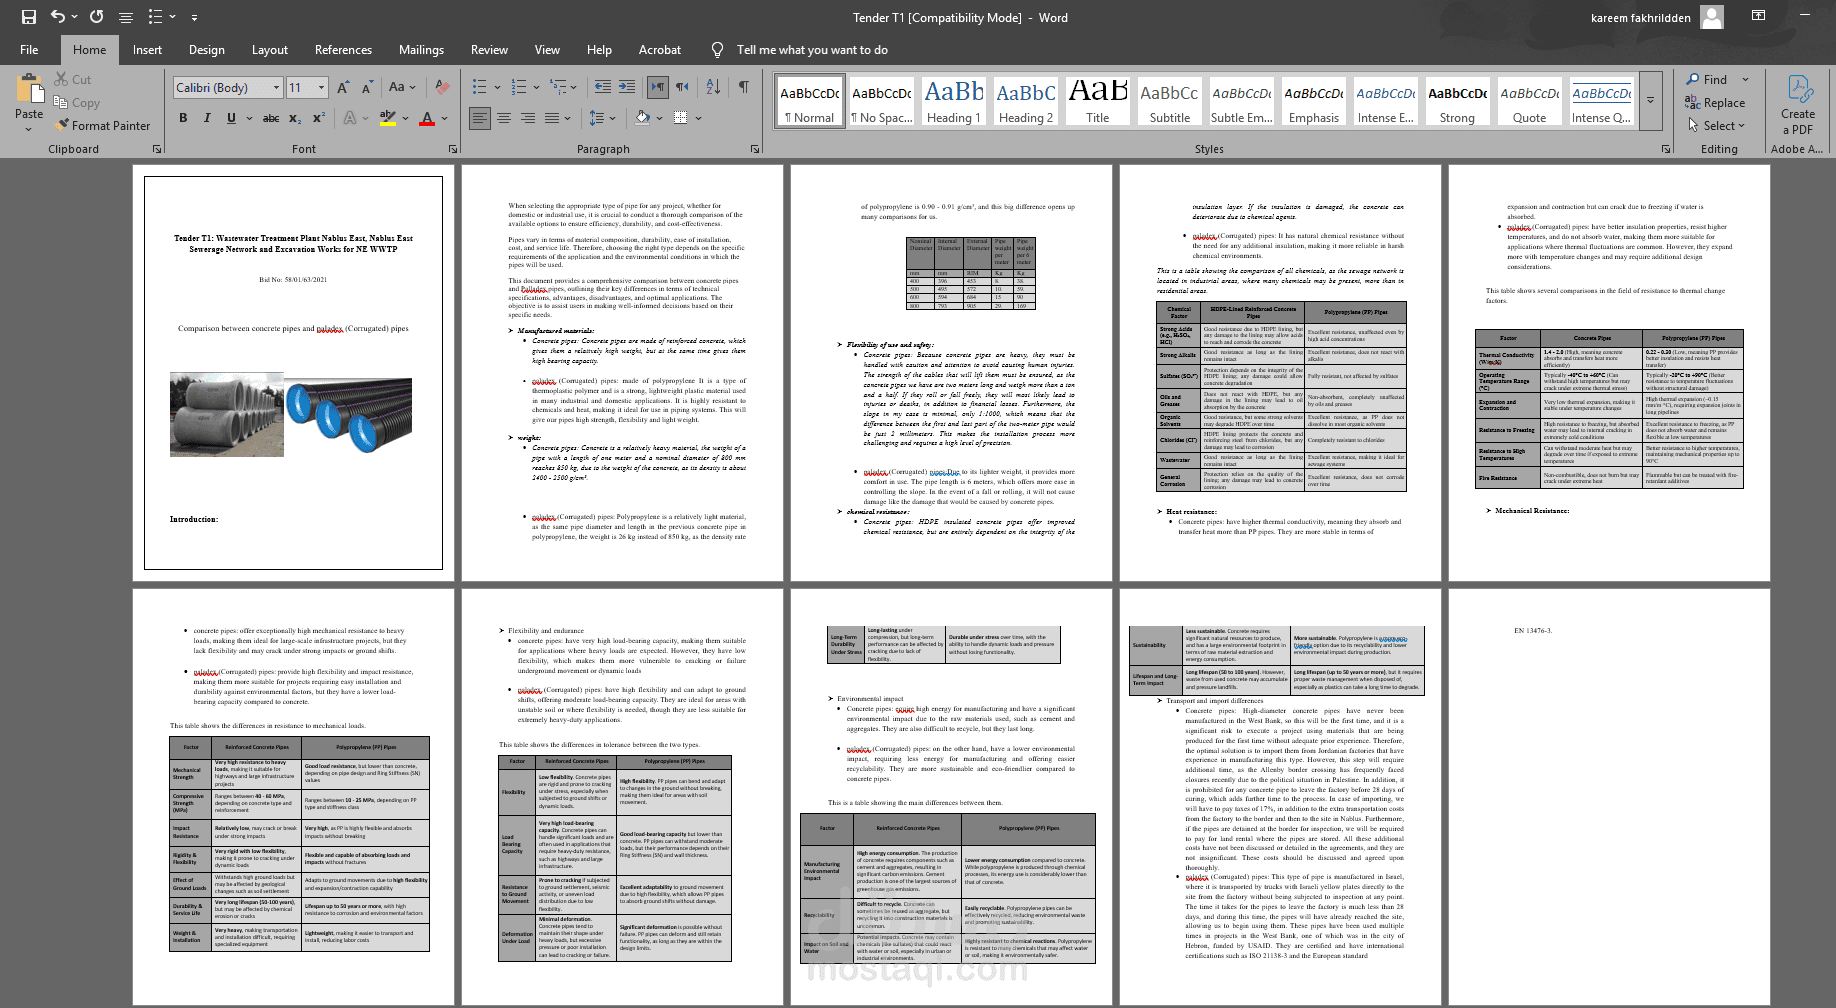The height and width of the screenshot is (1008, 1836).
Task: Decrease paragraph indent
Action: point(602,88)
